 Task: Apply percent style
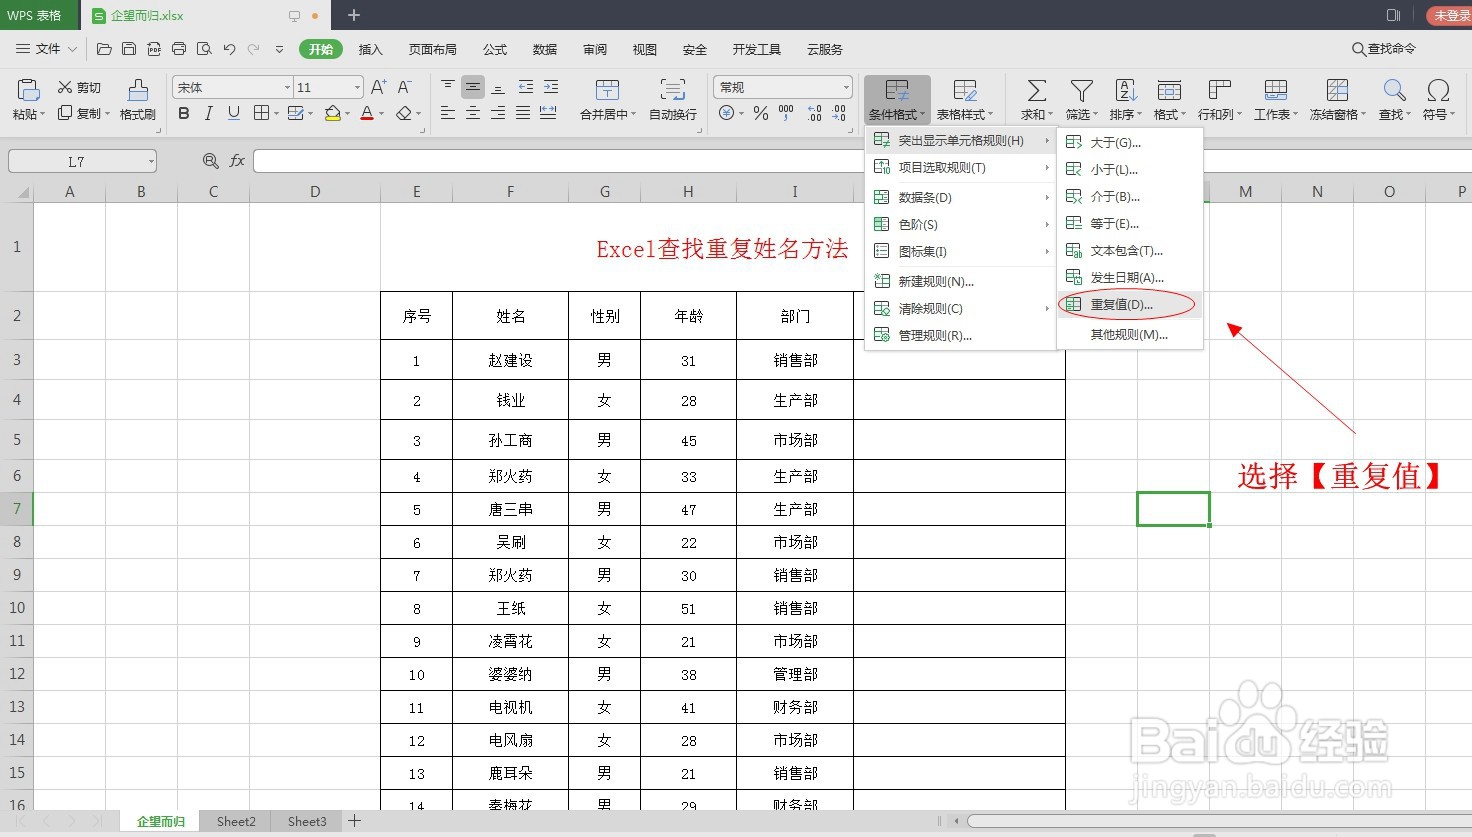pyautogui.click(x=761, y=114)
